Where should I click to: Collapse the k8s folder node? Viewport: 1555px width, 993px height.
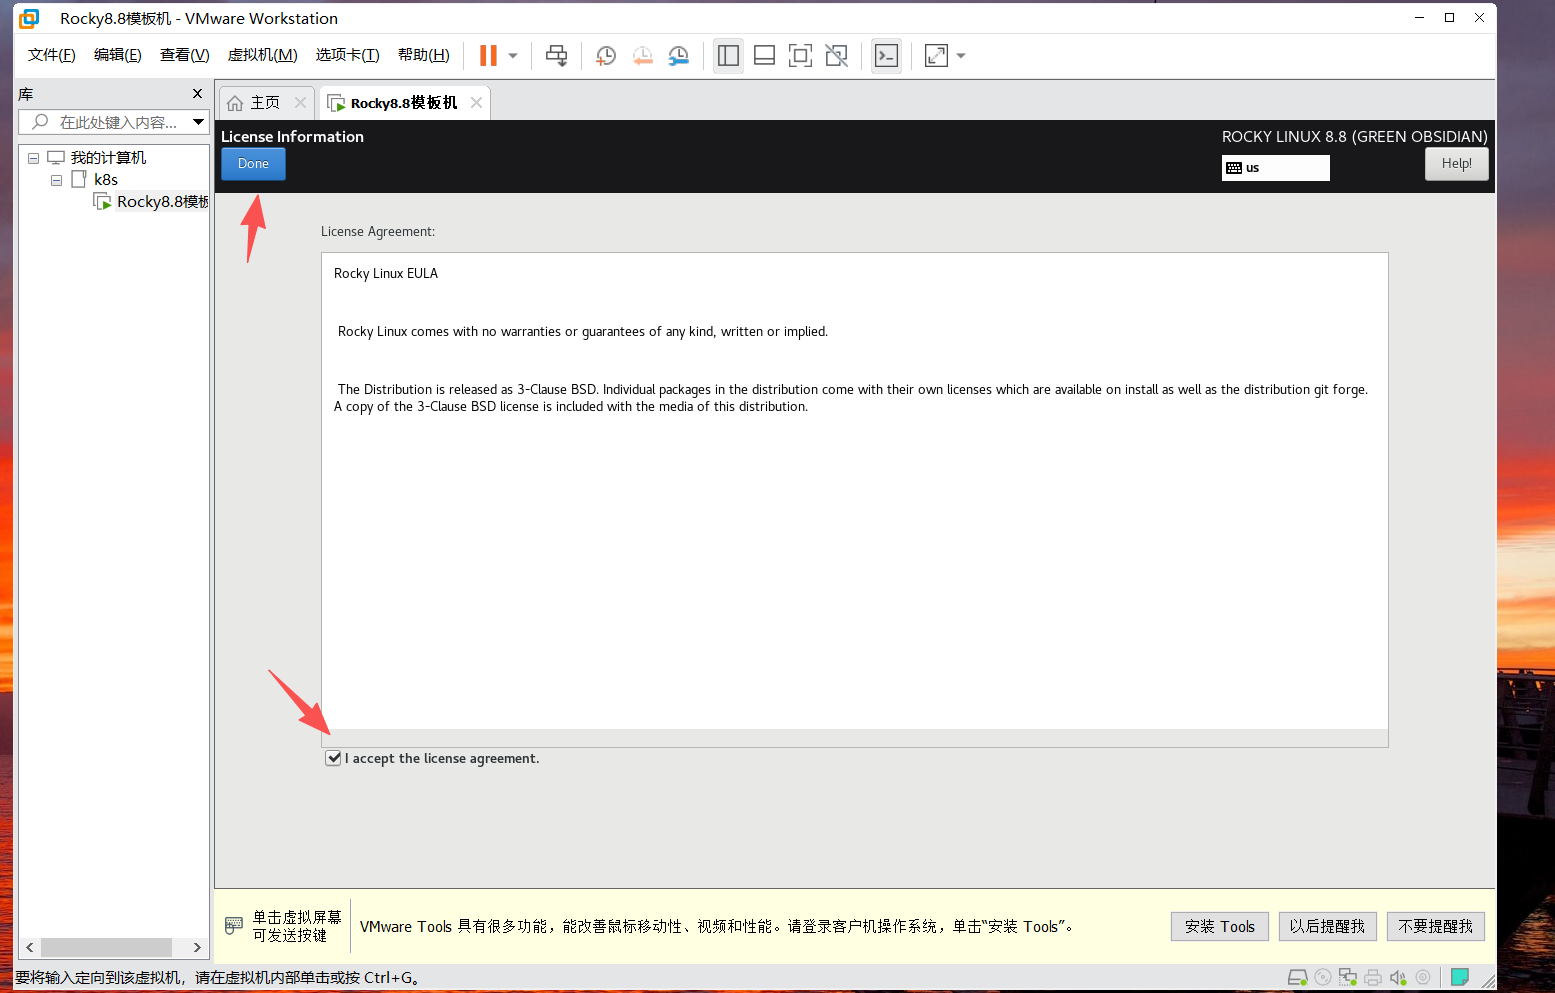coord(56,180)
